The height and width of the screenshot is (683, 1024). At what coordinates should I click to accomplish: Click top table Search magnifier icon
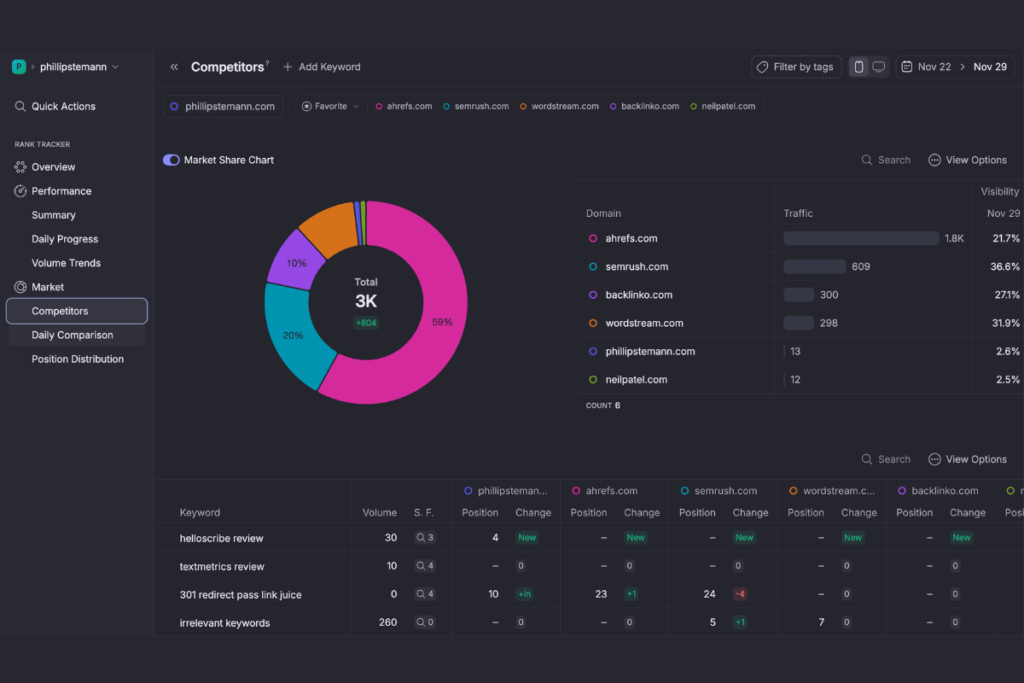[867, 160]
